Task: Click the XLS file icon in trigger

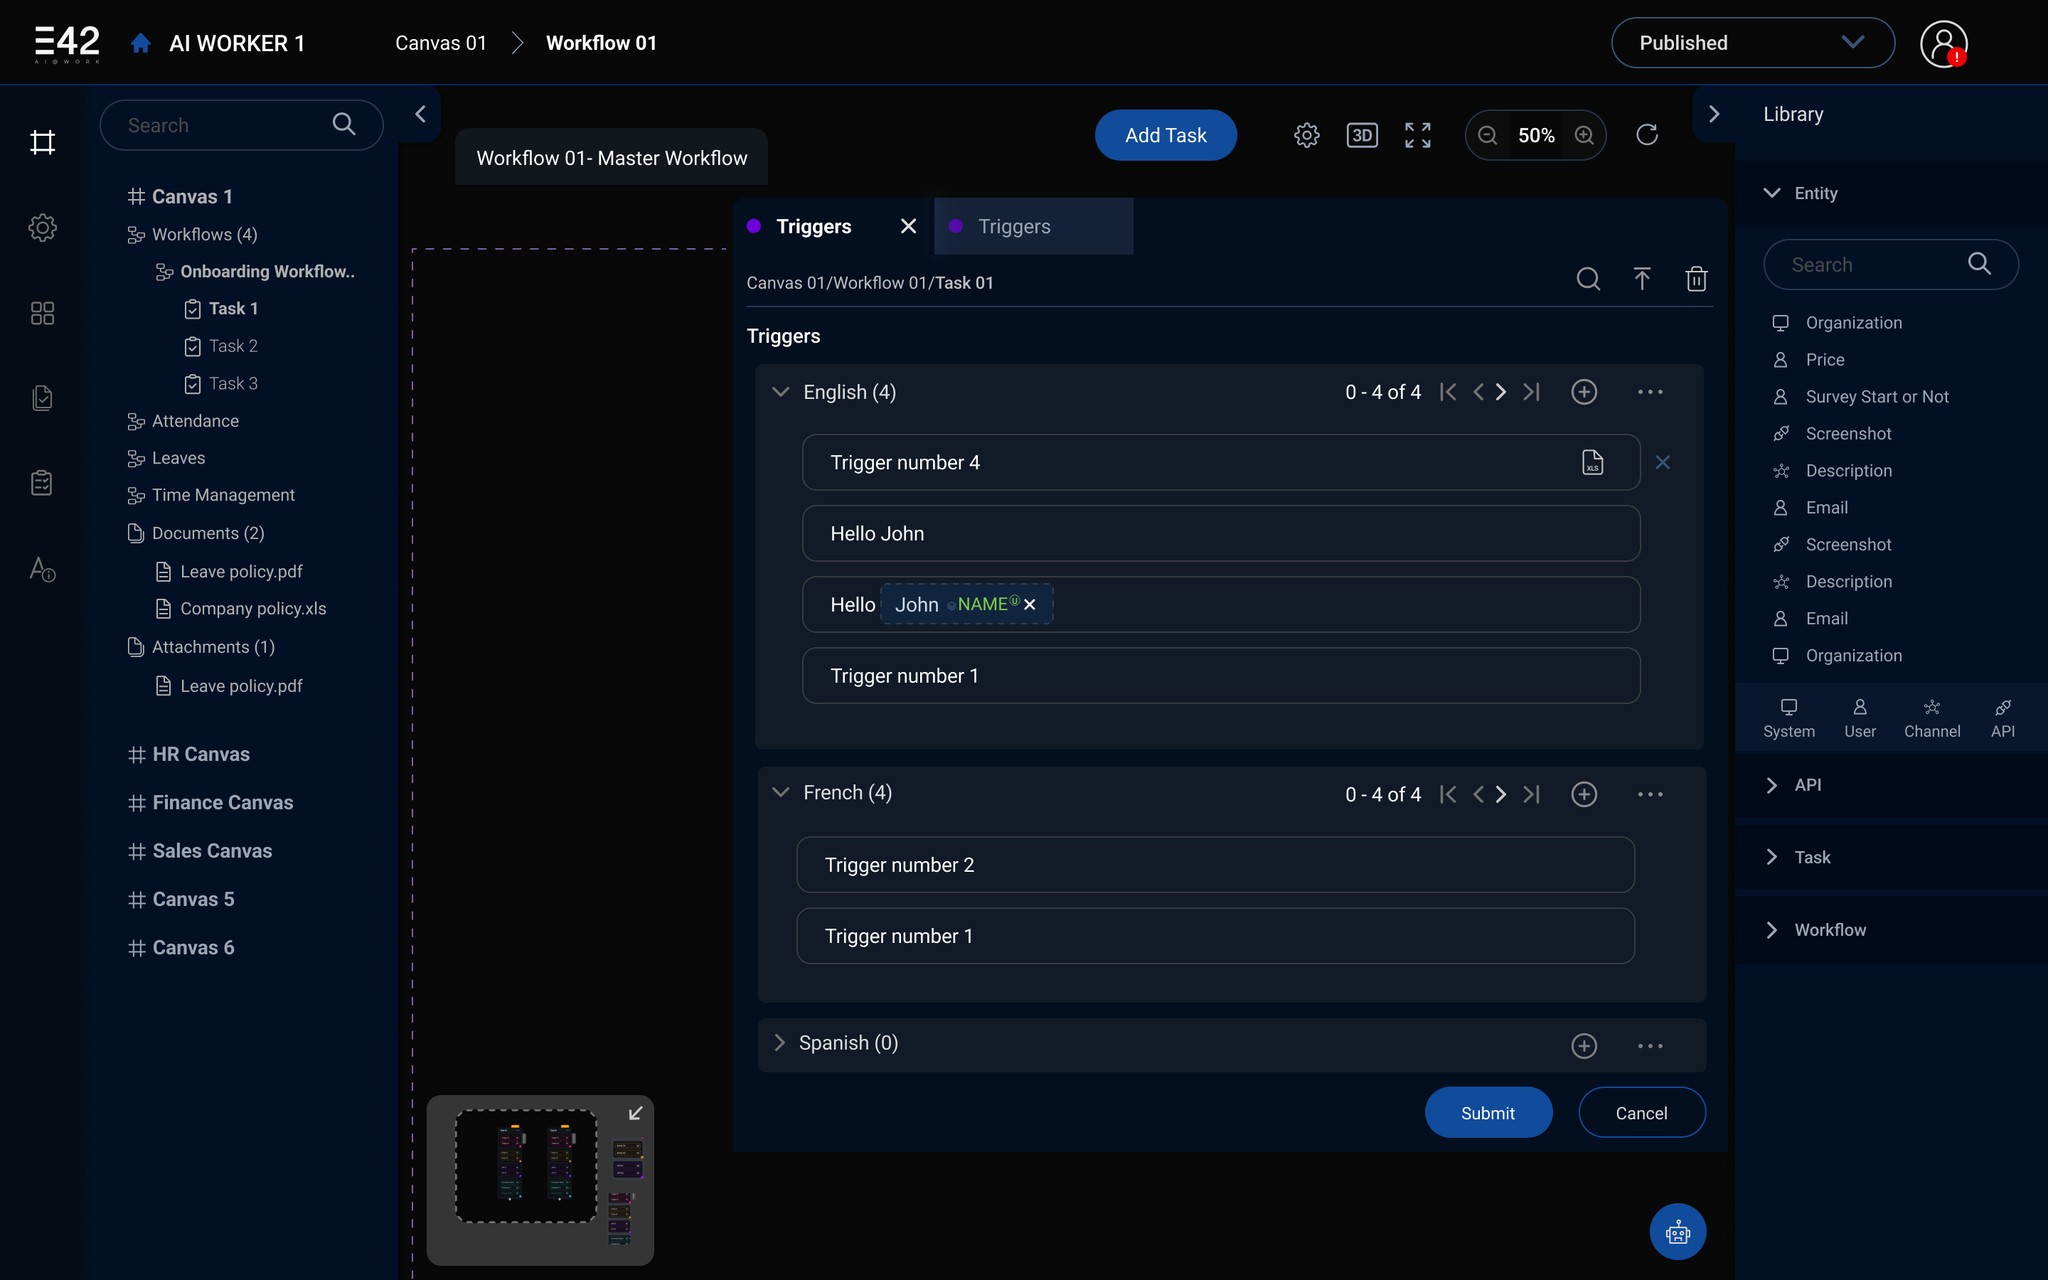Action: pyautogui.click(x=1592, y=462)
